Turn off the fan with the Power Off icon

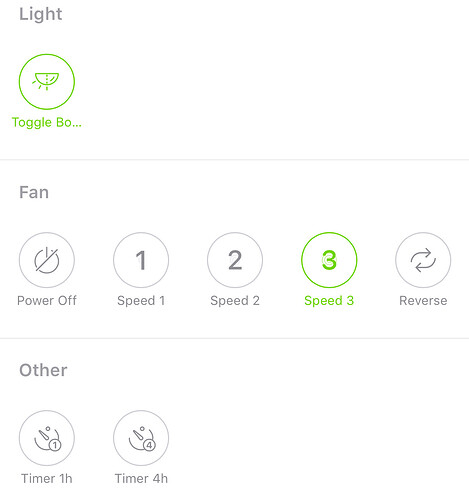point(47,260)
